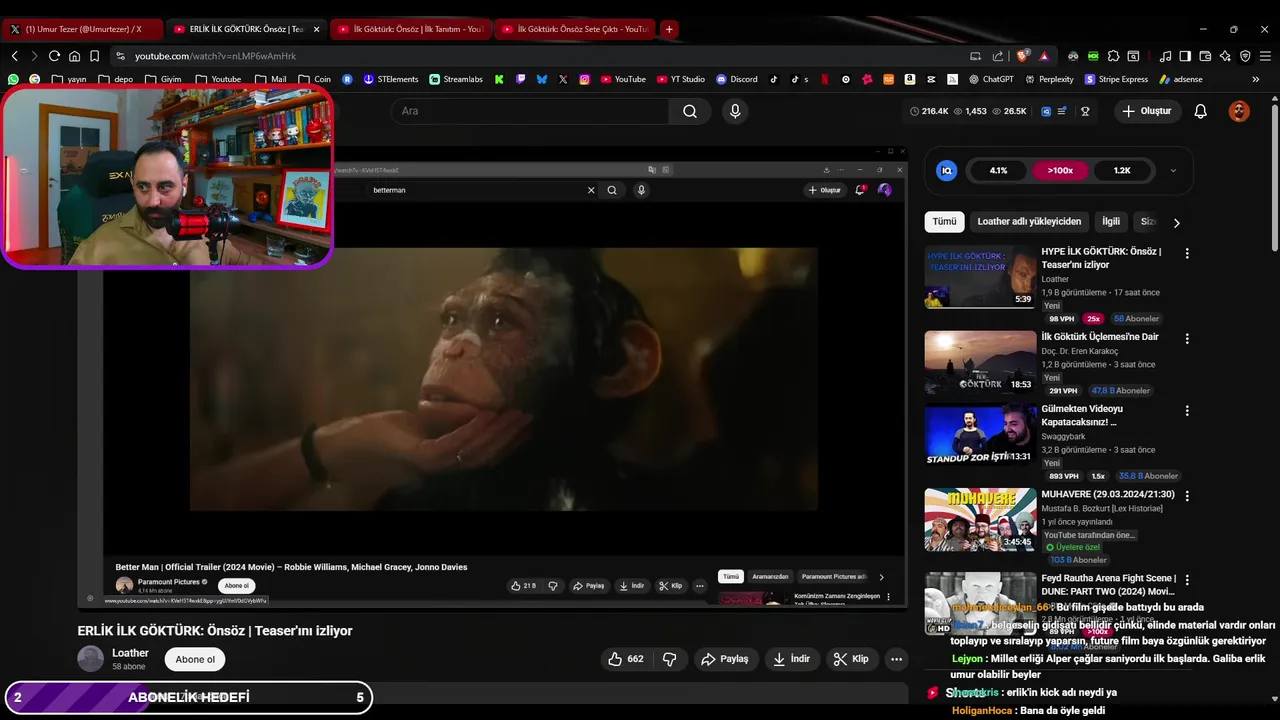Open YouTube notifications bell

(1200, 111)
